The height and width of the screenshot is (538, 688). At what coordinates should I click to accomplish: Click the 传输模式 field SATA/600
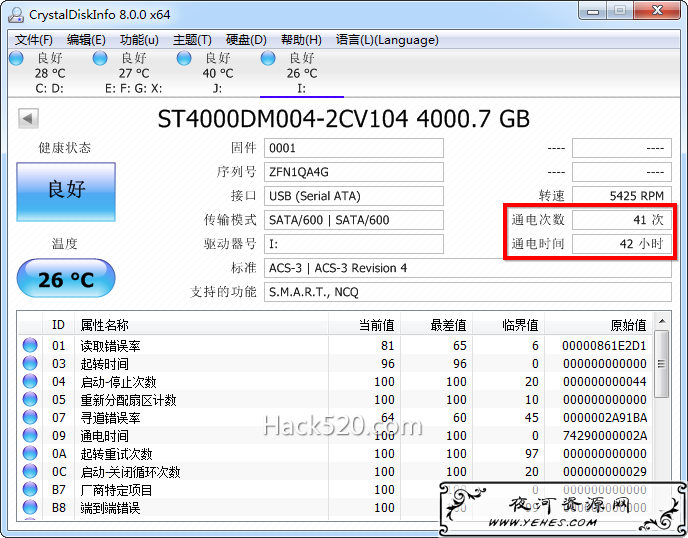click(x=354, y=220)
